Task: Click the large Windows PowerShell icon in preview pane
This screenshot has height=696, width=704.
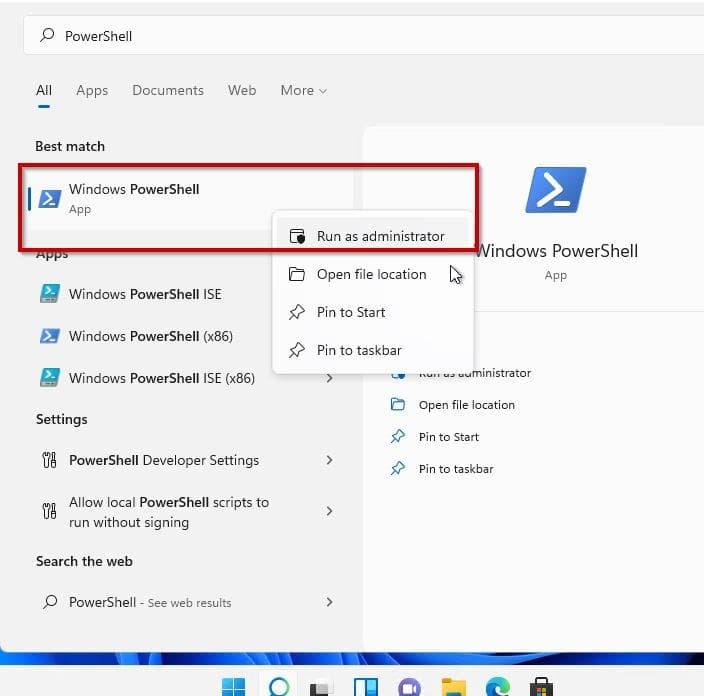Action: pos(555,190)
